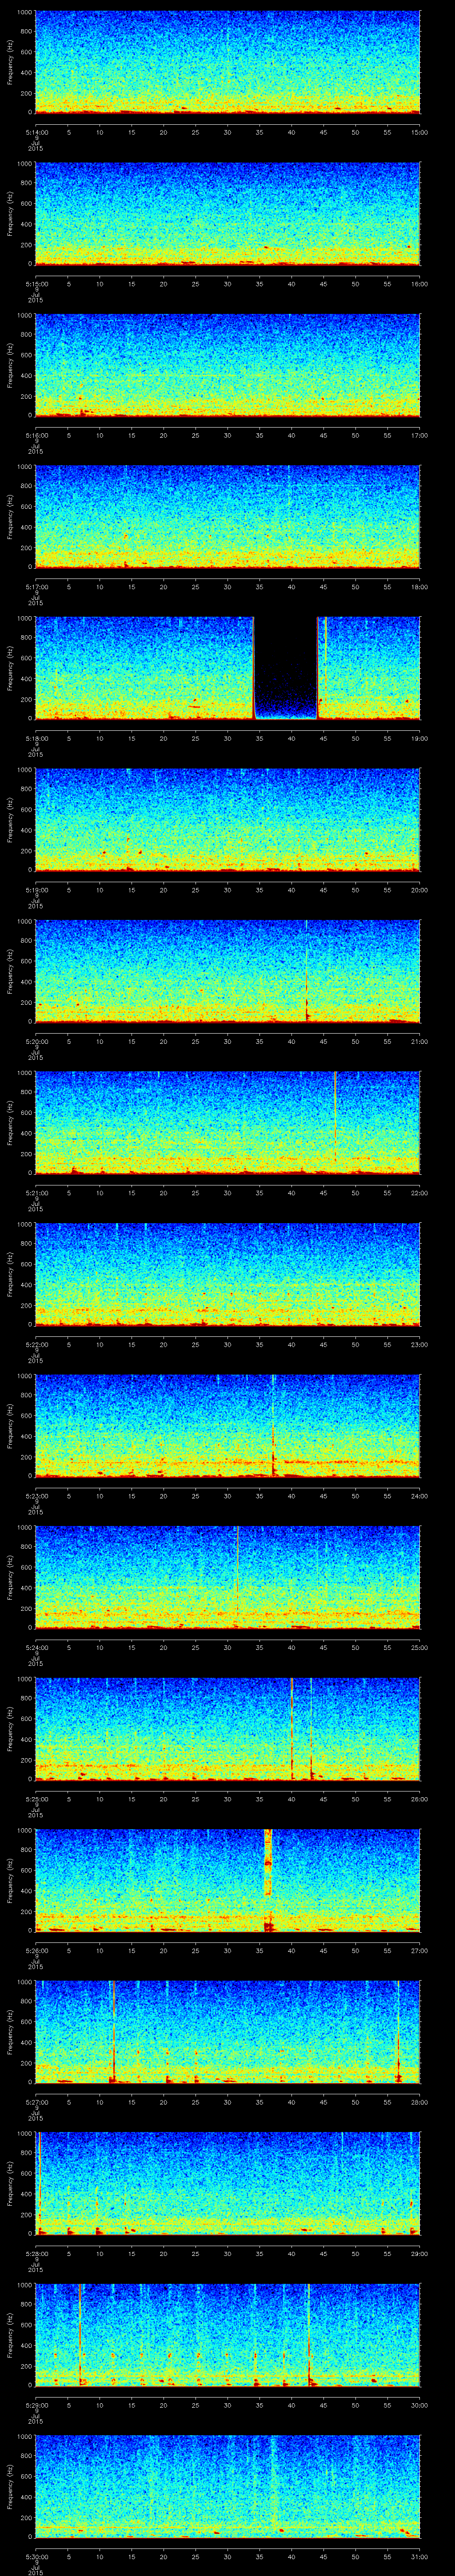Click the 5:27:00 start time label

tap(36, 2102)
